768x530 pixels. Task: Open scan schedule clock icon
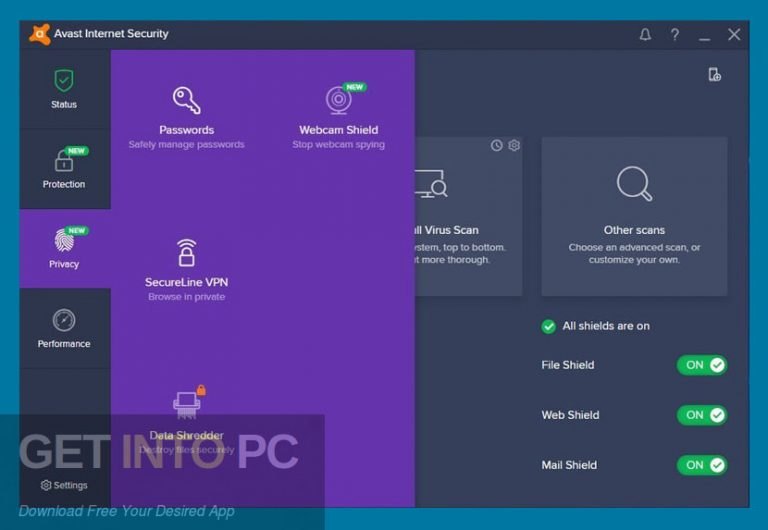497,145
